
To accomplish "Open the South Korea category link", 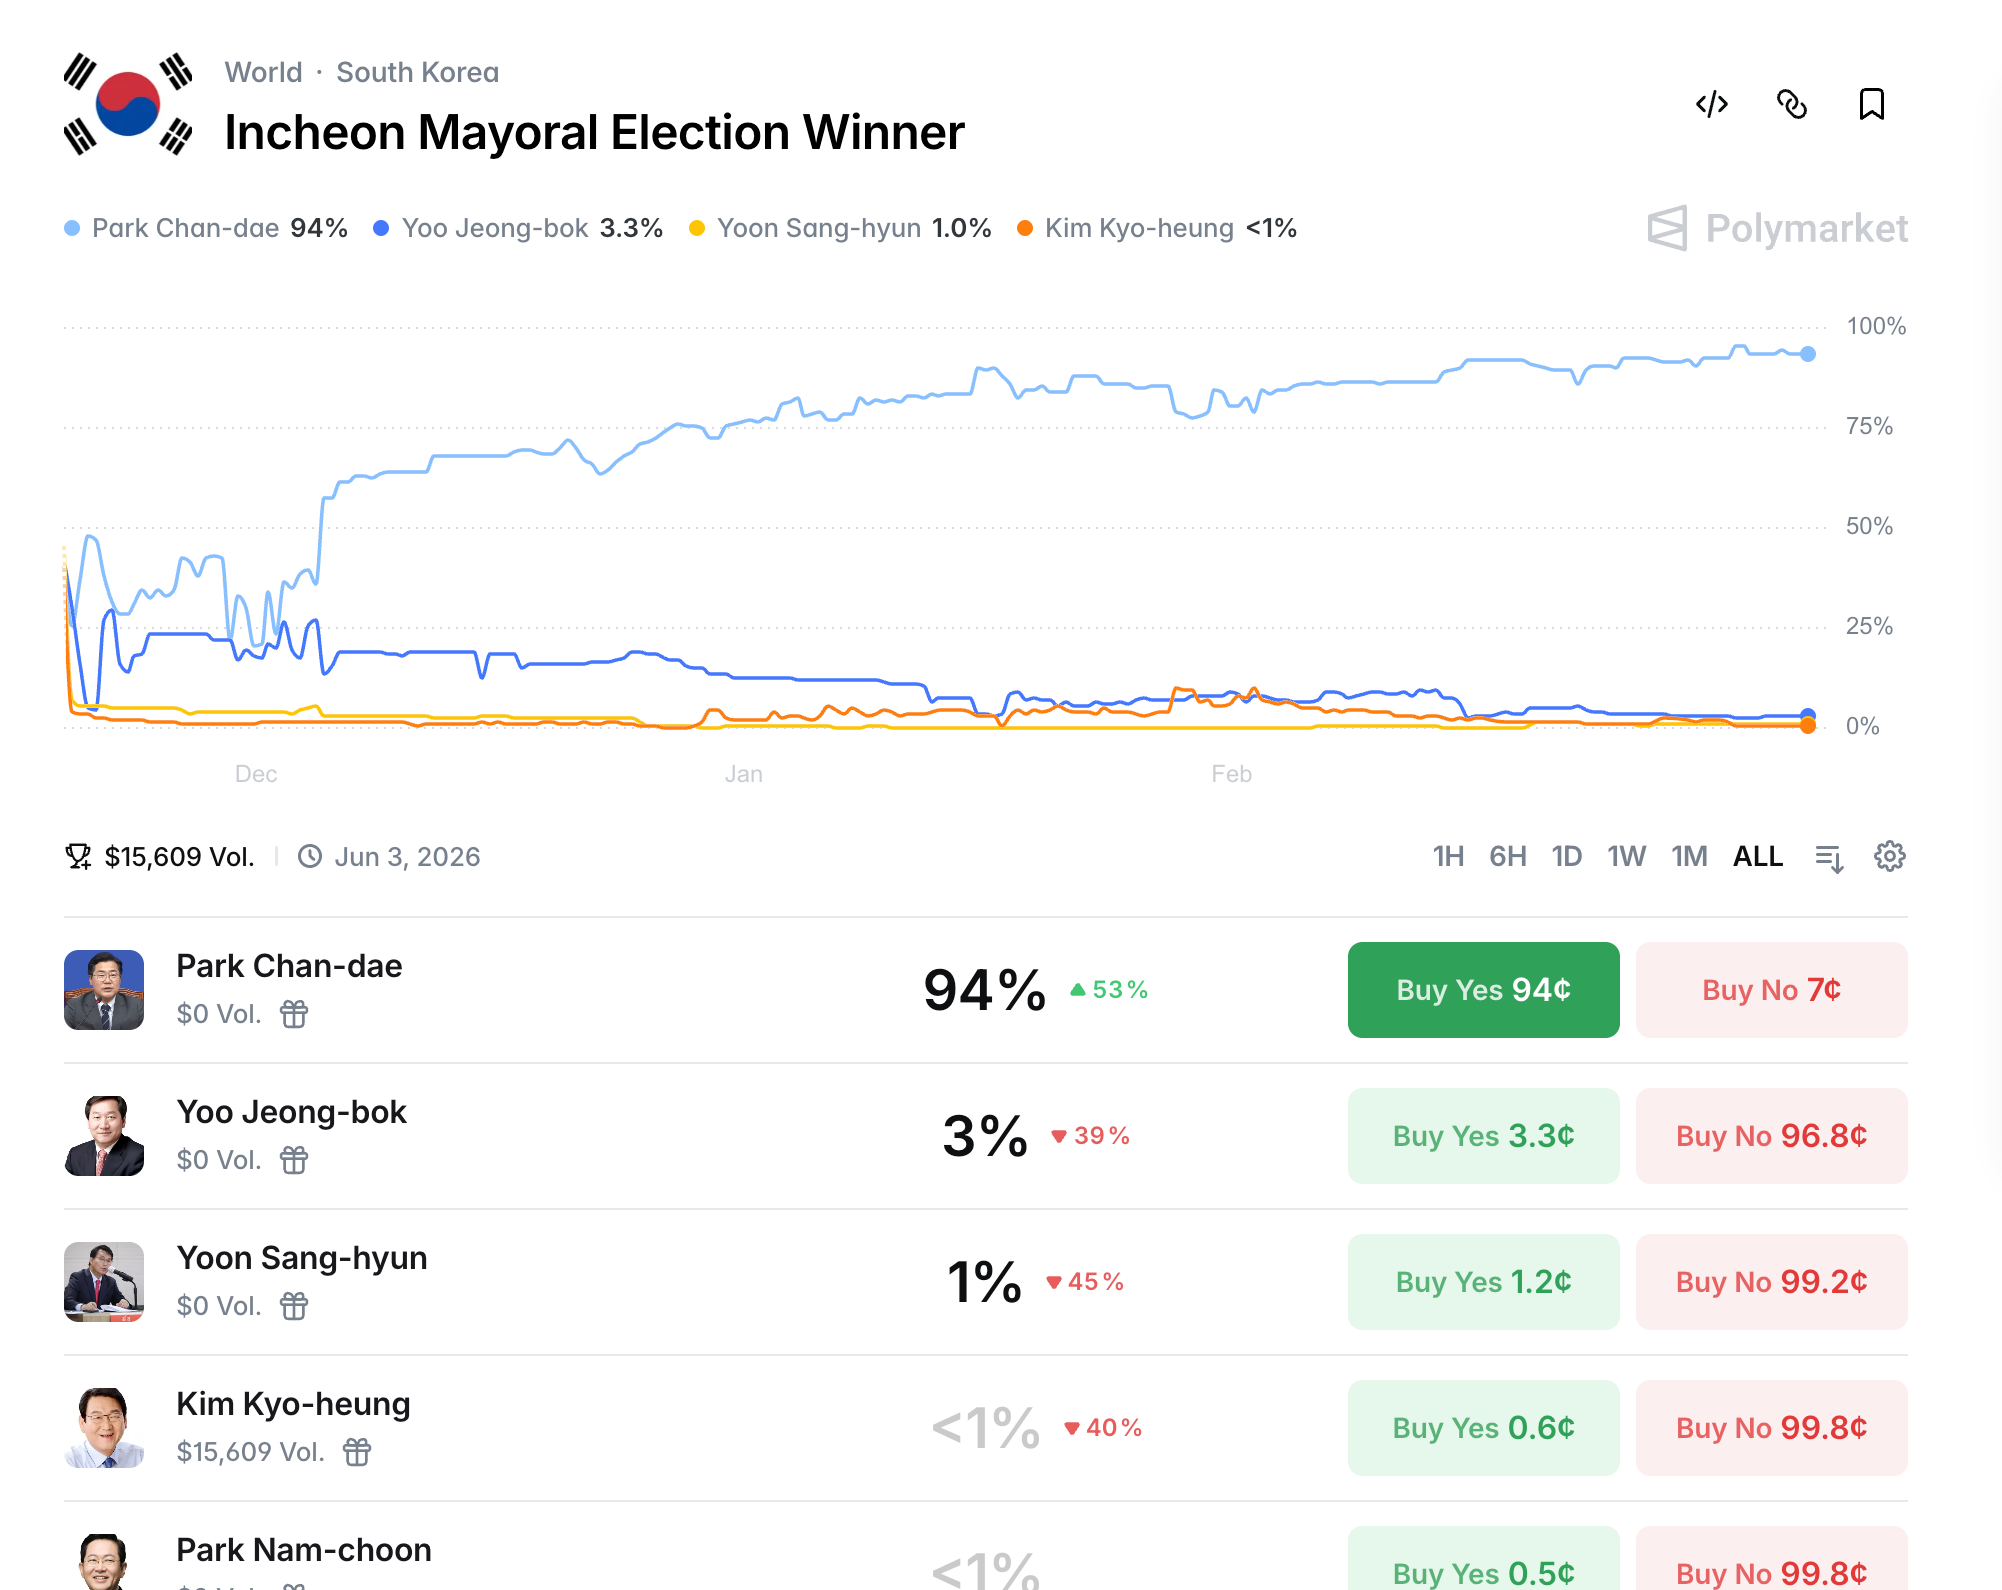I will (x=417, y=72).
